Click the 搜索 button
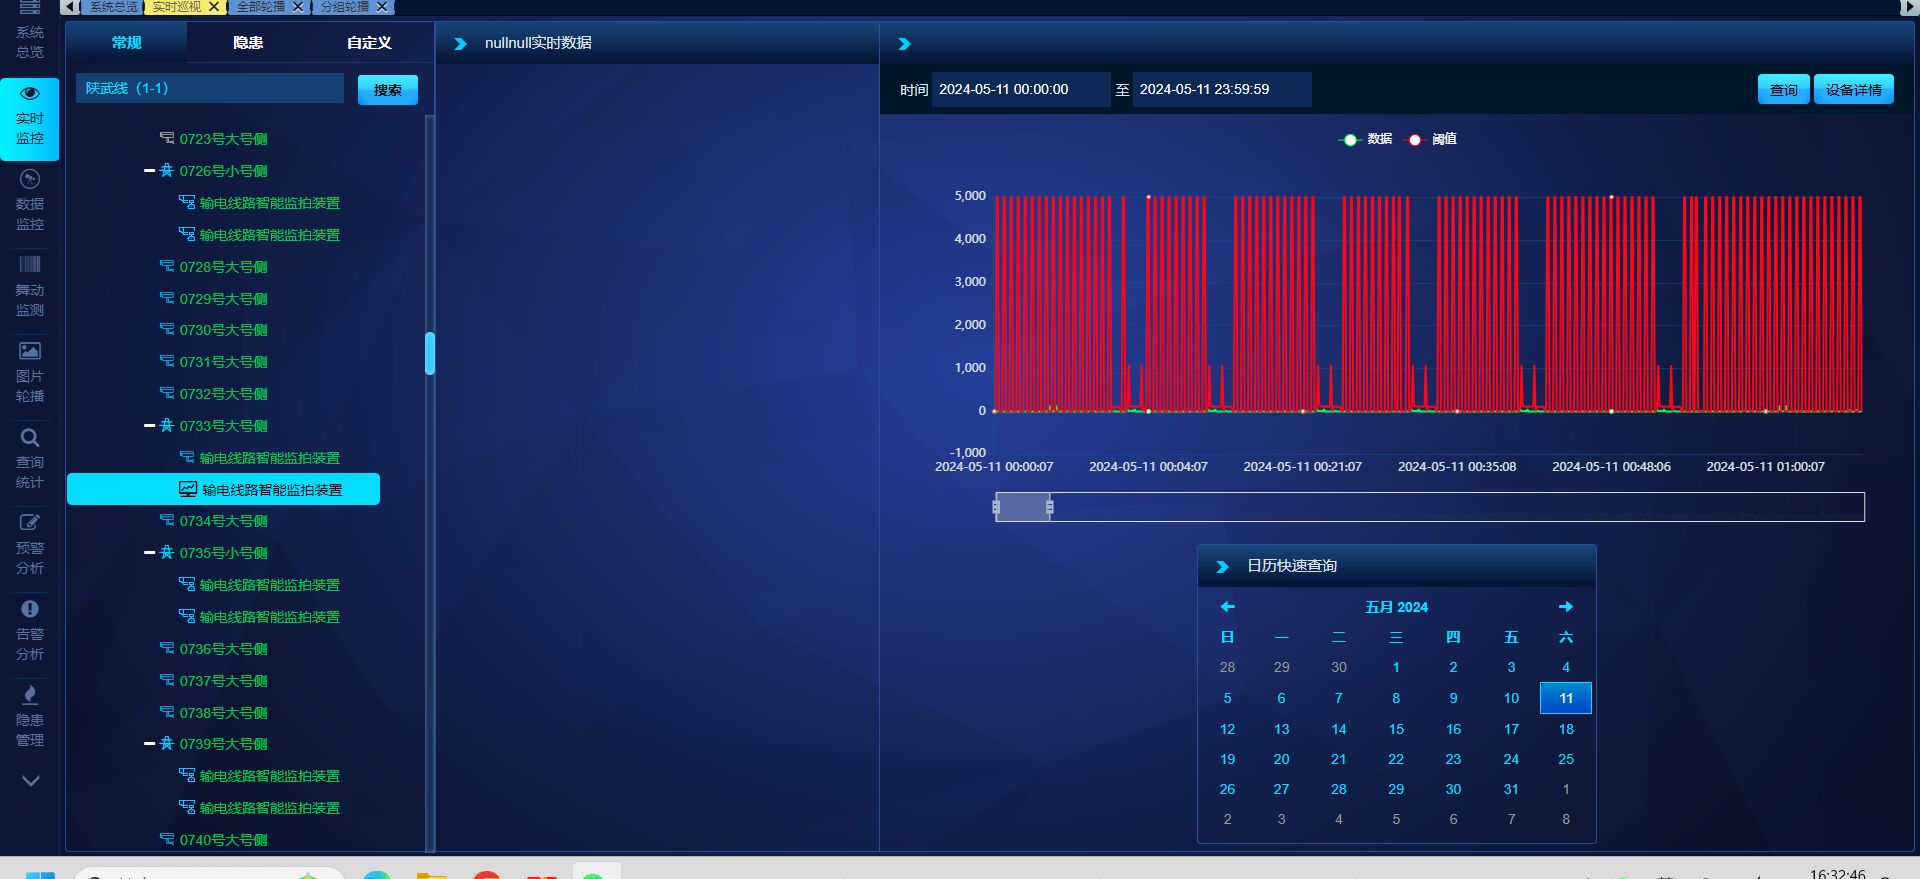 (x=388, y=90)
